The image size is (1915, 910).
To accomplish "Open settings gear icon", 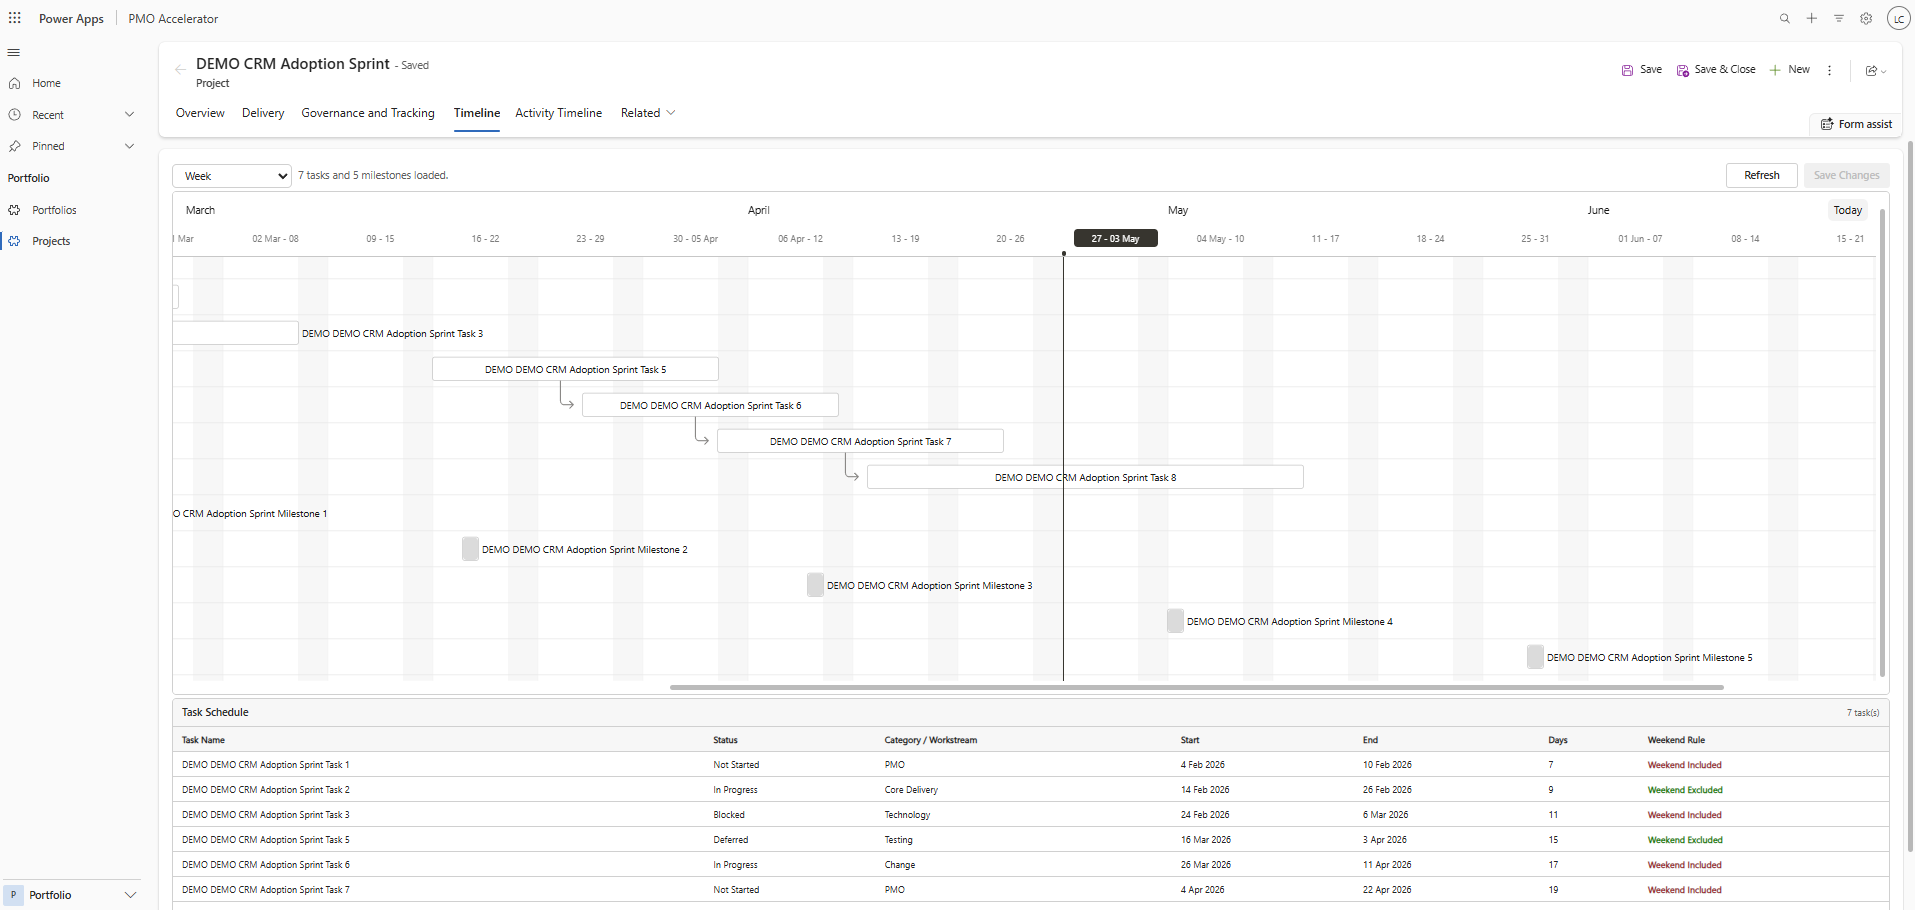I will (1866, 18).
